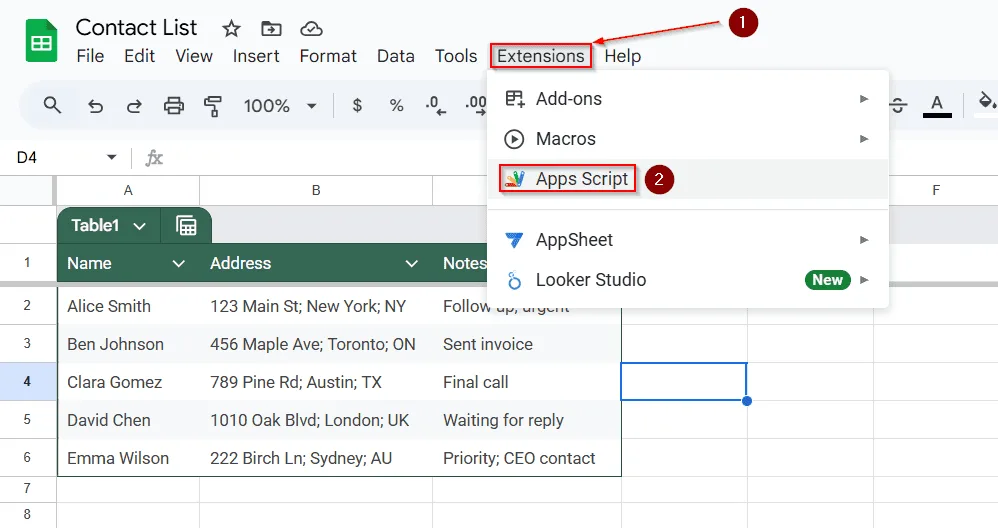Viewport: 998px width, 528px height.
Task: Select the 'Final call' cell
Action: tap(526, 382)
